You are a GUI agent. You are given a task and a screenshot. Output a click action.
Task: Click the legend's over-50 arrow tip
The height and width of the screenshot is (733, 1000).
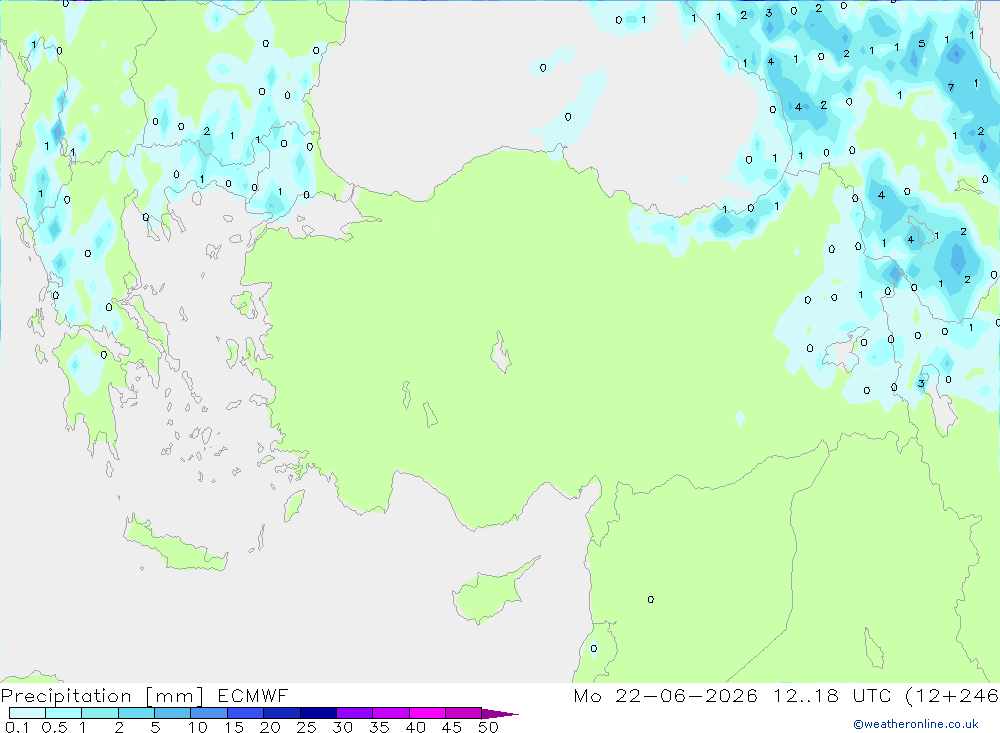pyautogui.click(x=501, y=713)
